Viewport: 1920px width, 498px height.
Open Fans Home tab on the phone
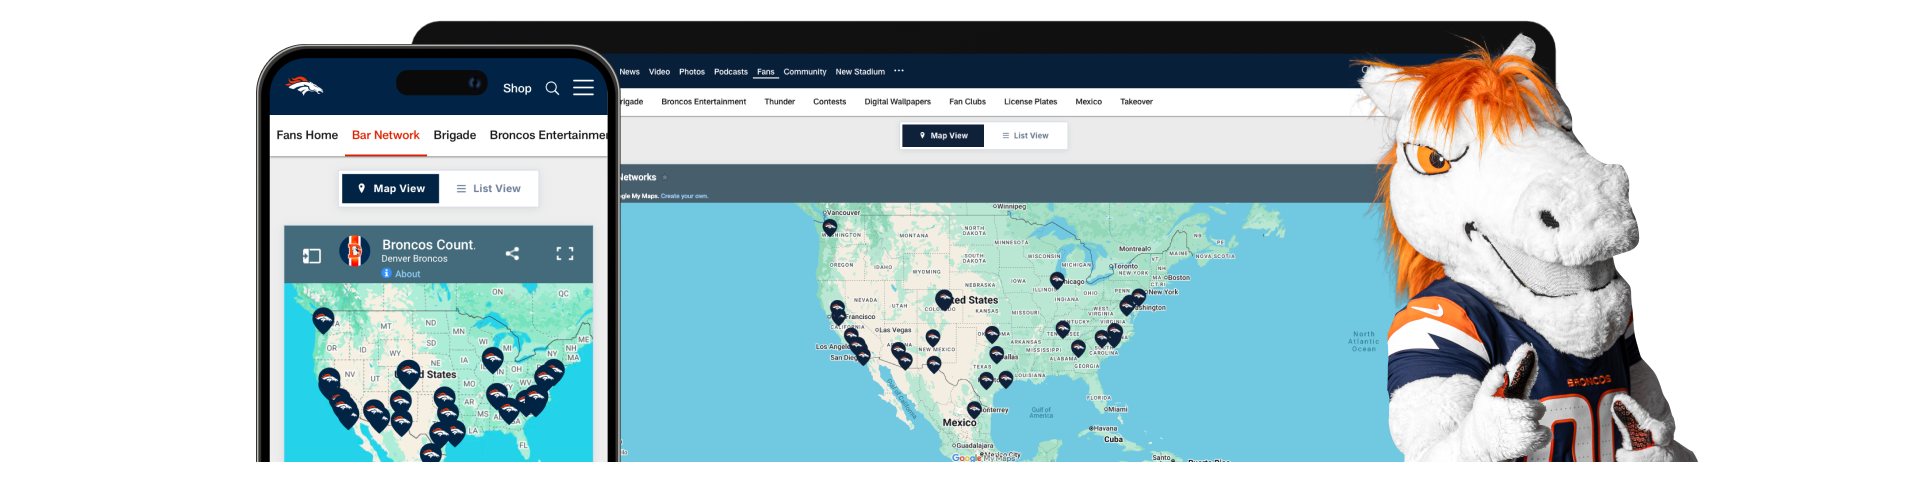307,135
